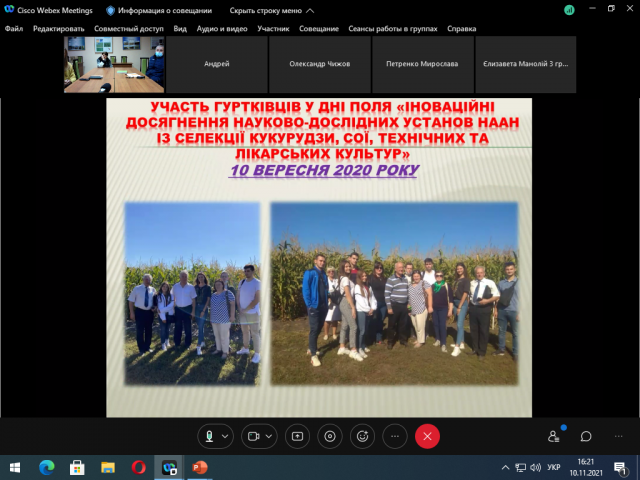Open the Редактировать menu
The image size is (640, 480).
click(x=59, y=29)
